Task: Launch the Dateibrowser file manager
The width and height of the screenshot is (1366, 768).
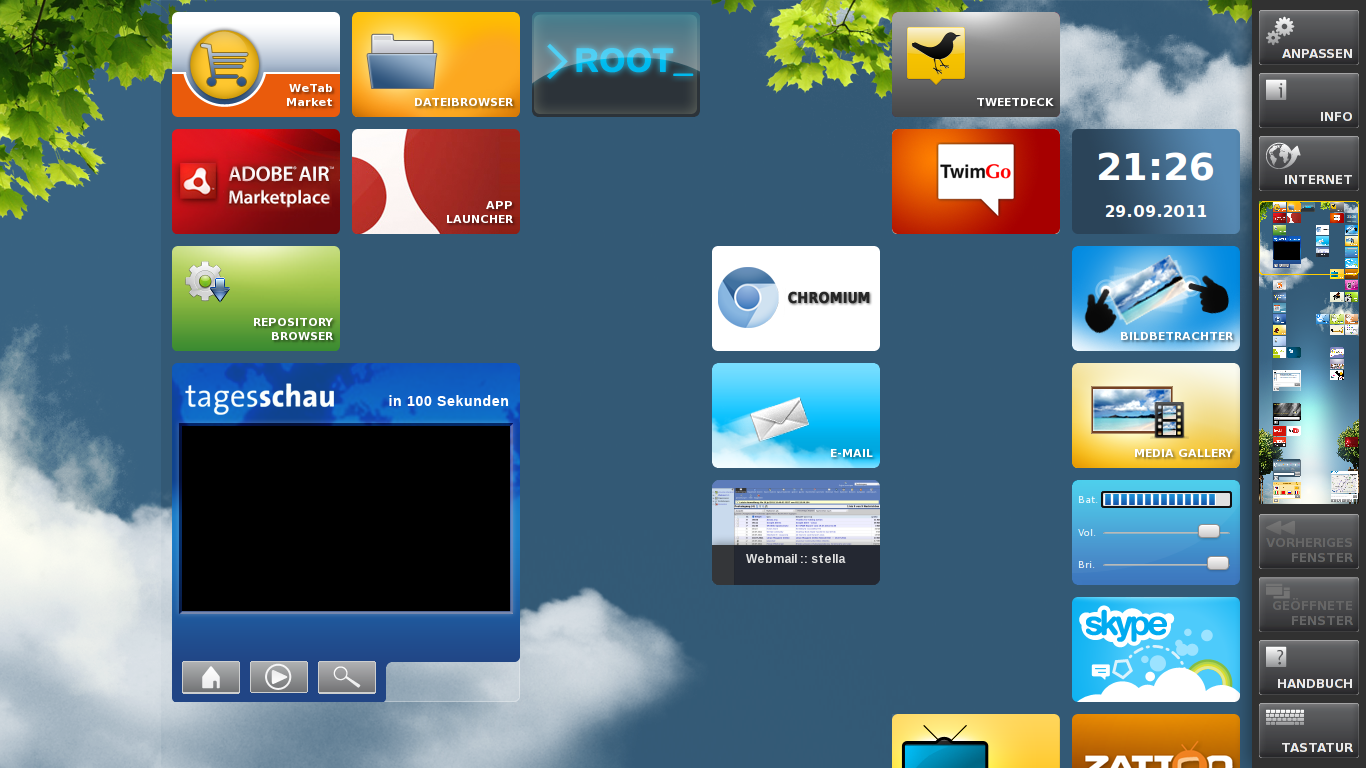Action: tap(436, 65)
